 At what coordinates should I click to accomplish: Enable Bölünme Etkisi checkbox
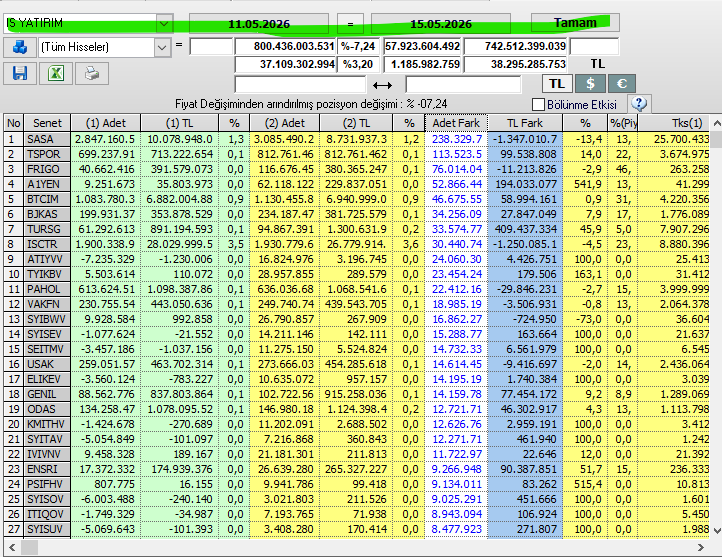538,104
